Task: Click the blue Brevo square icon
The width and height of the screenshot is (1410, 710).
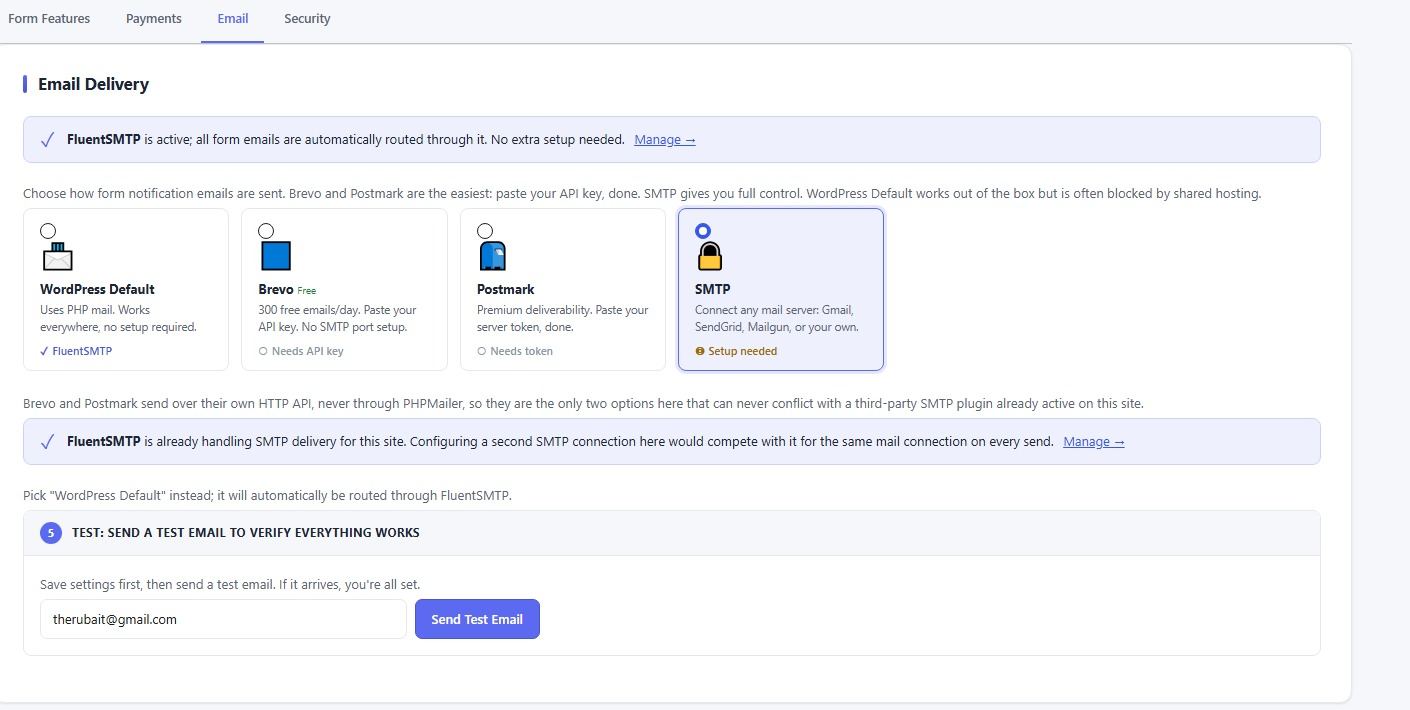Action: click(x=276, y=256)
